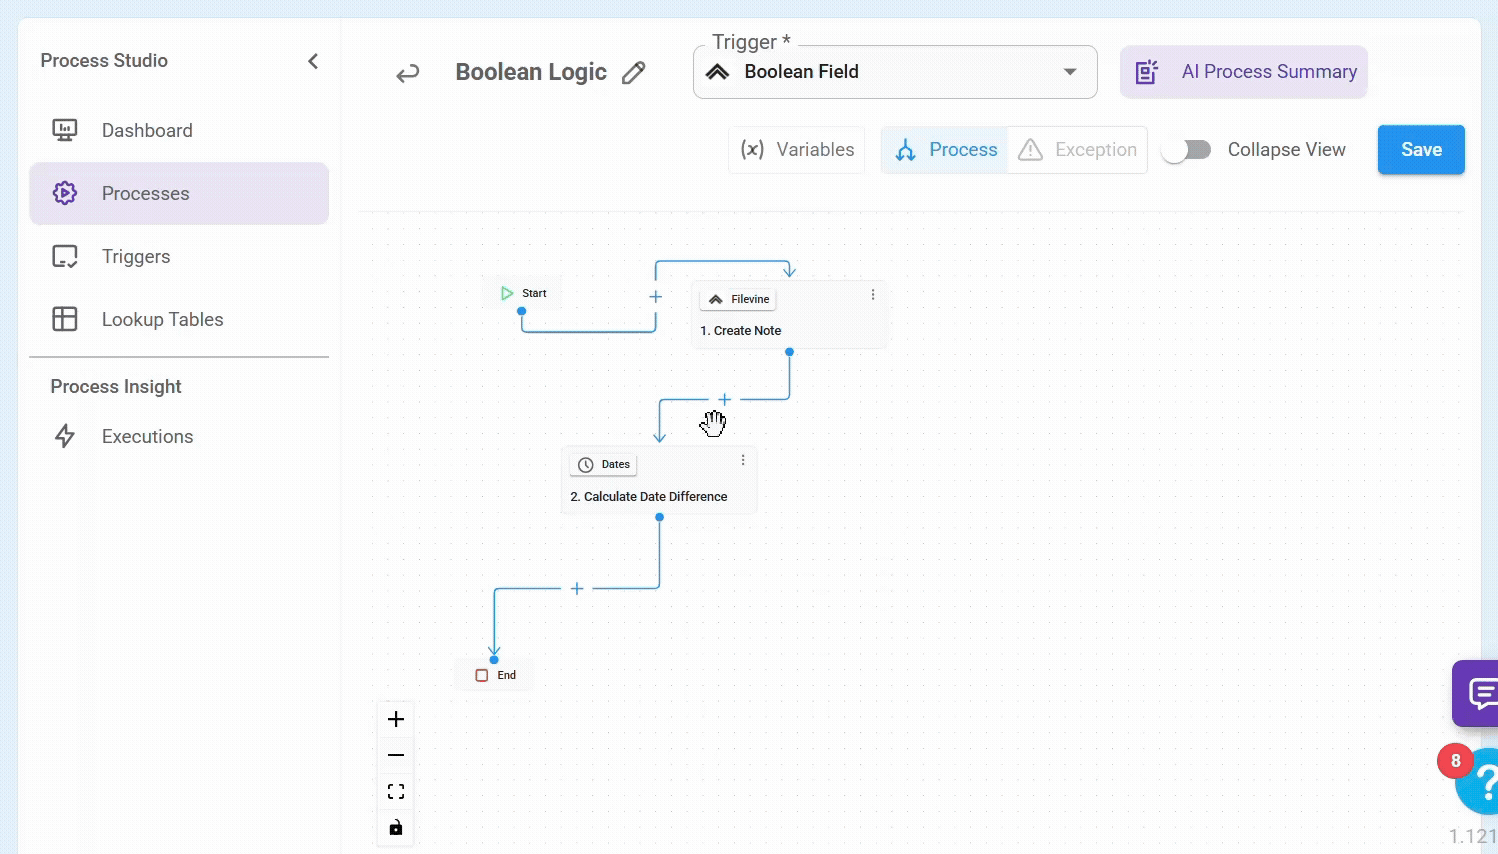The width and height of the screenshot is (1498, 854).
Task: Open the chat widget icon
Action: [1480, 693]
